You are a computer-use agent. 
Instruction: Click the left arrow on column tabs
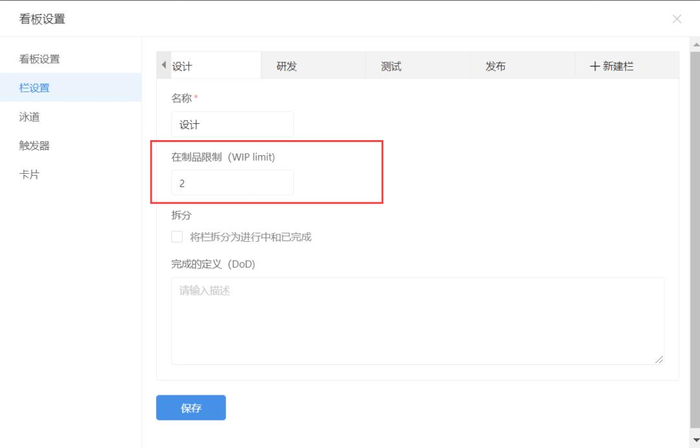pos(164,65)
